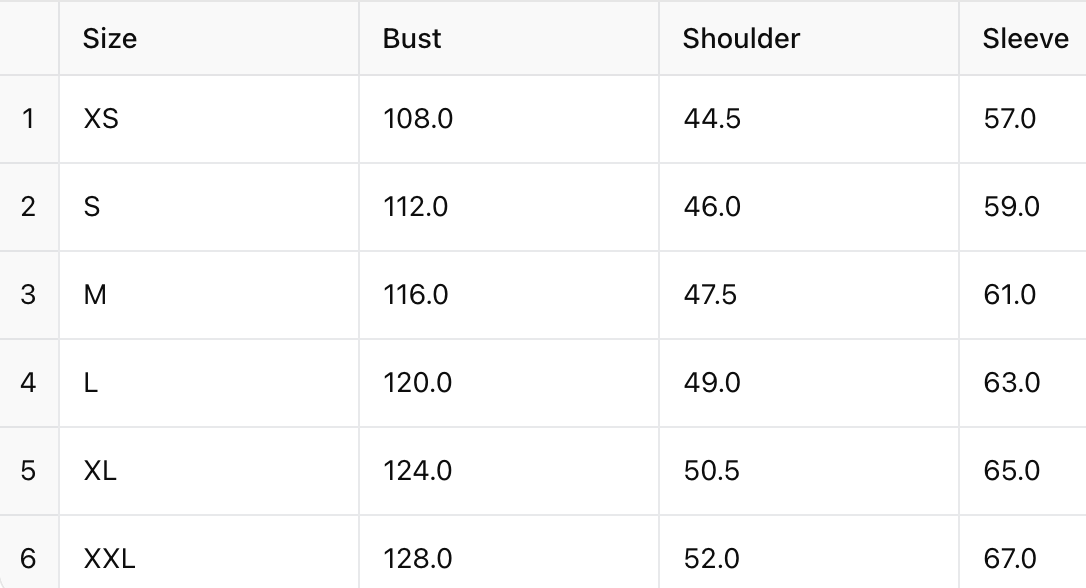1086x588 pixels.
Task: Select row number 5
Action: tap(28, 471)
